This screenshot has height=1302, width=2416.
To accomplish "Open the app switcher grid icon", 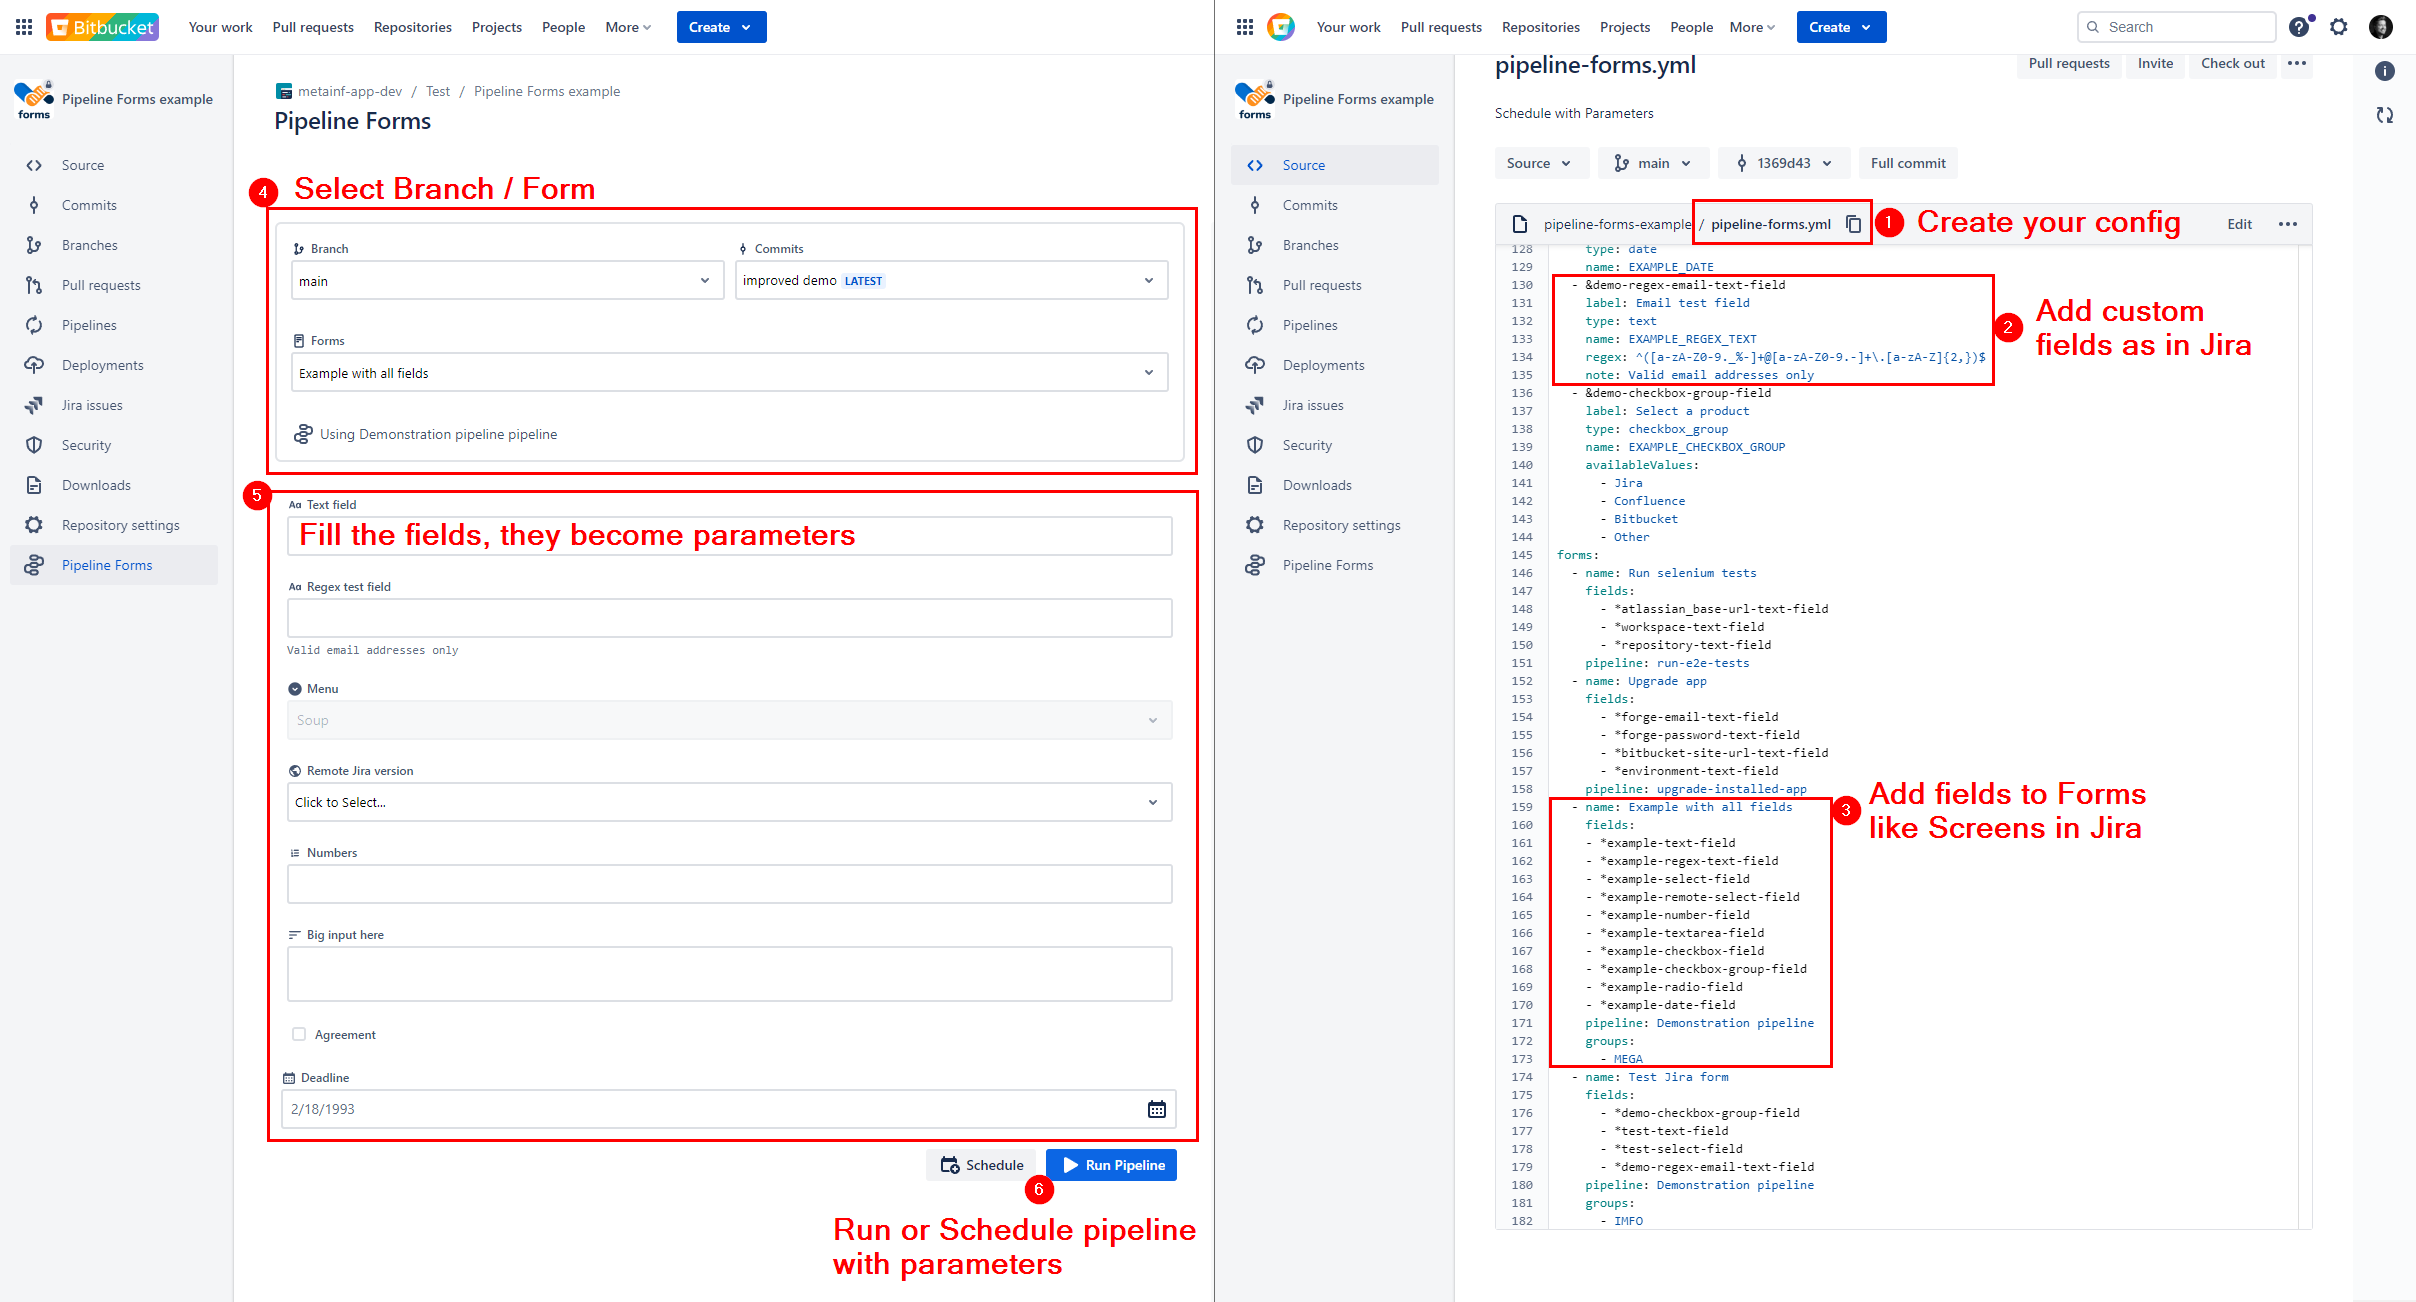I will (24, 27).
